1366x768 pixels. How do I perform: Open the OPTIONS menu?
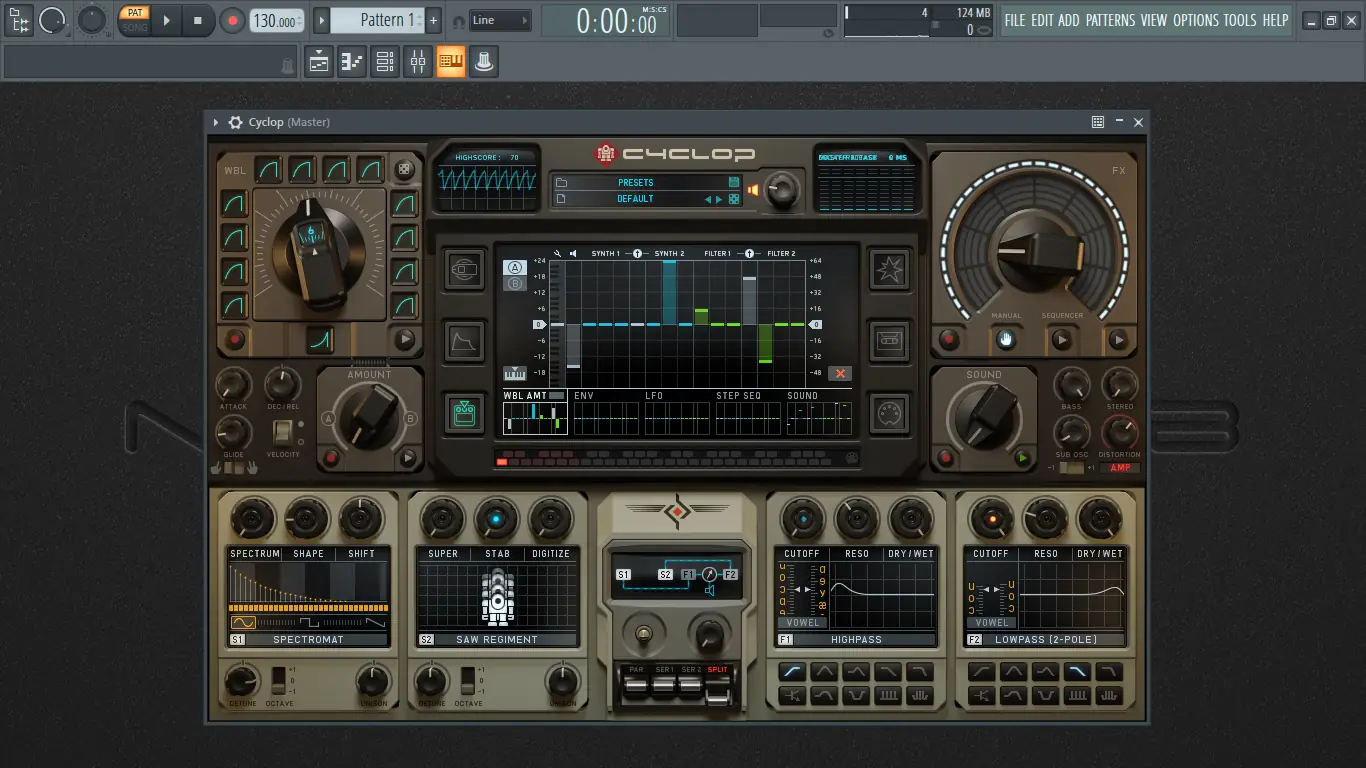pyautogui.click(x=1196, y=20)
